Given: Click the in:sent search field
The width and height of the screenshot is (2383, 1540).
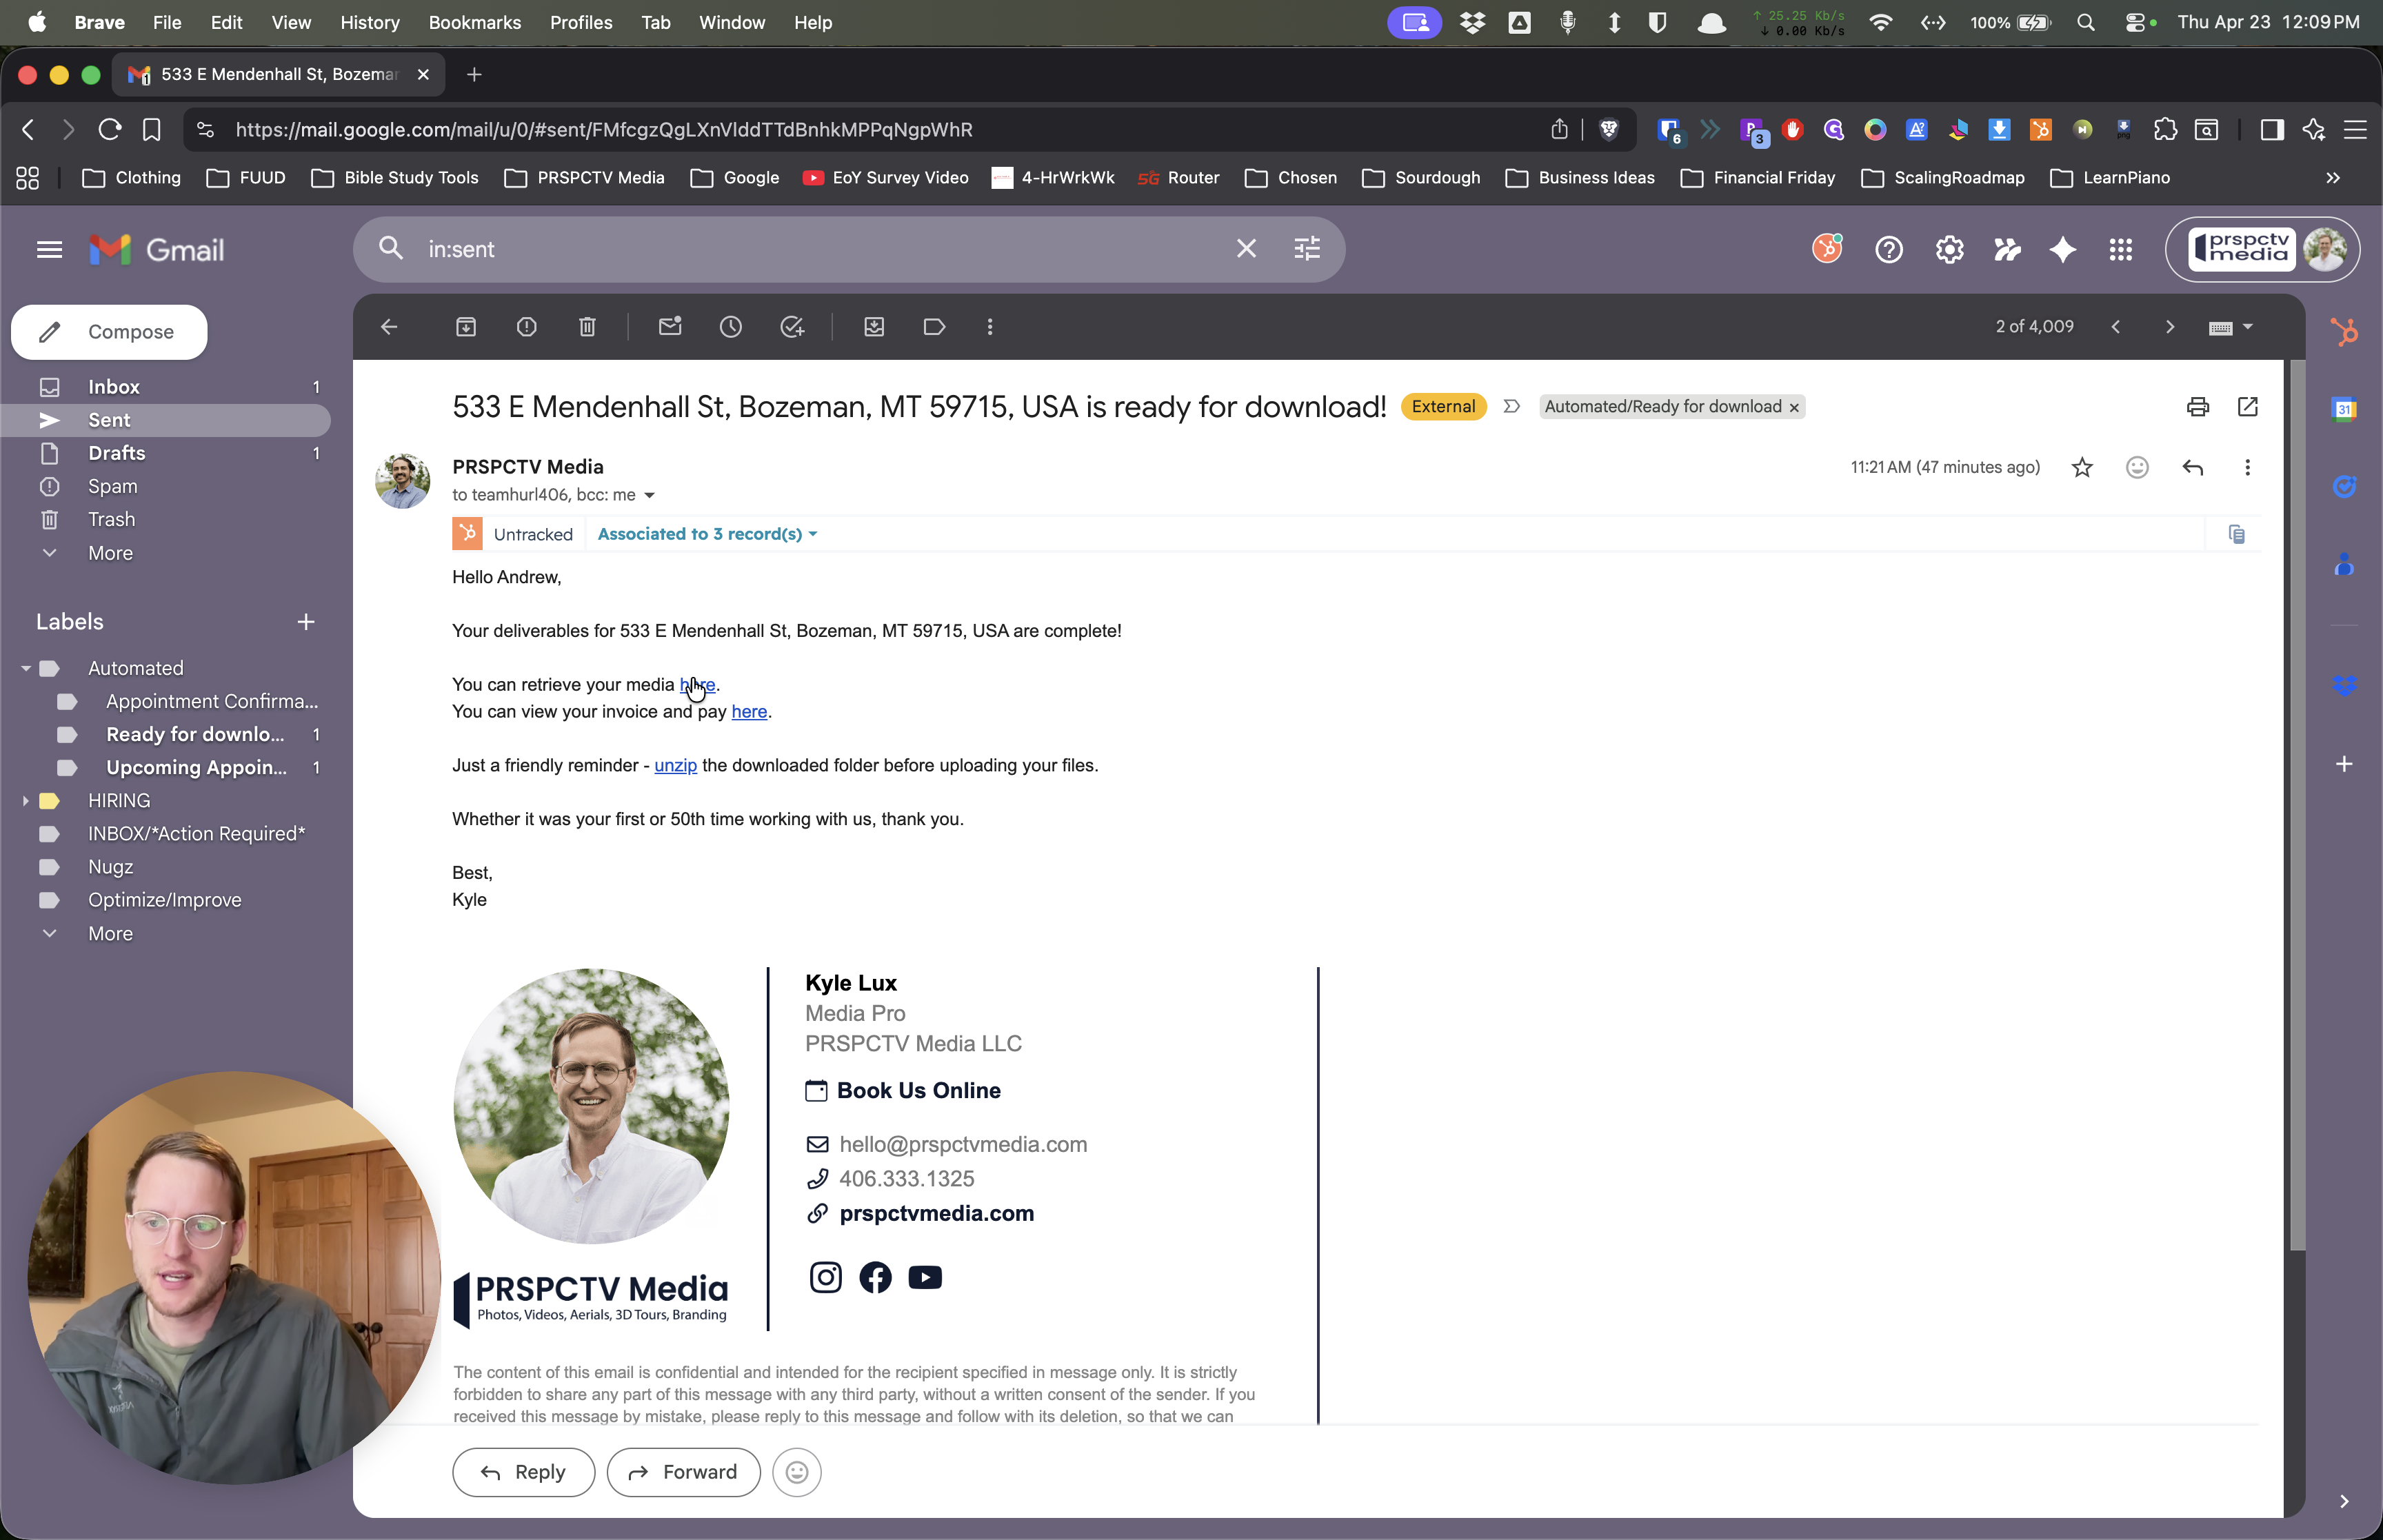Looking at the screenshot, I should click(800, 249).
